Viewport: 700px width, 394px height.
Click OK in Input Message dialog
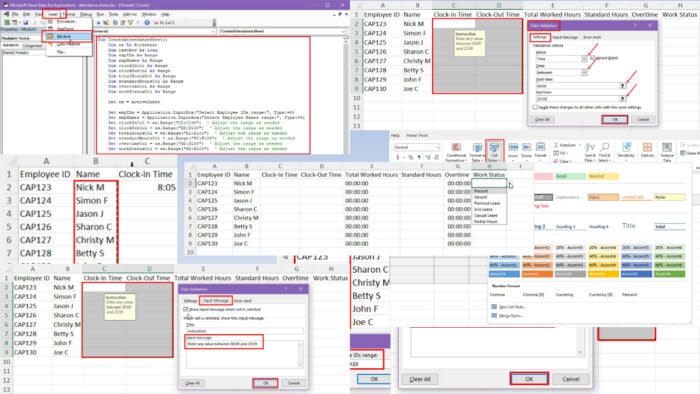click(266, 383)
